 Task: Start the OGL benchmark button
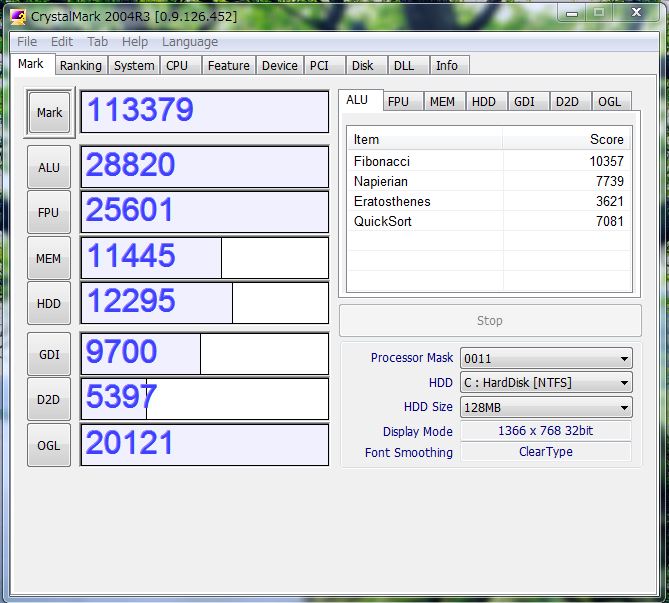click(x=49, y=445)
